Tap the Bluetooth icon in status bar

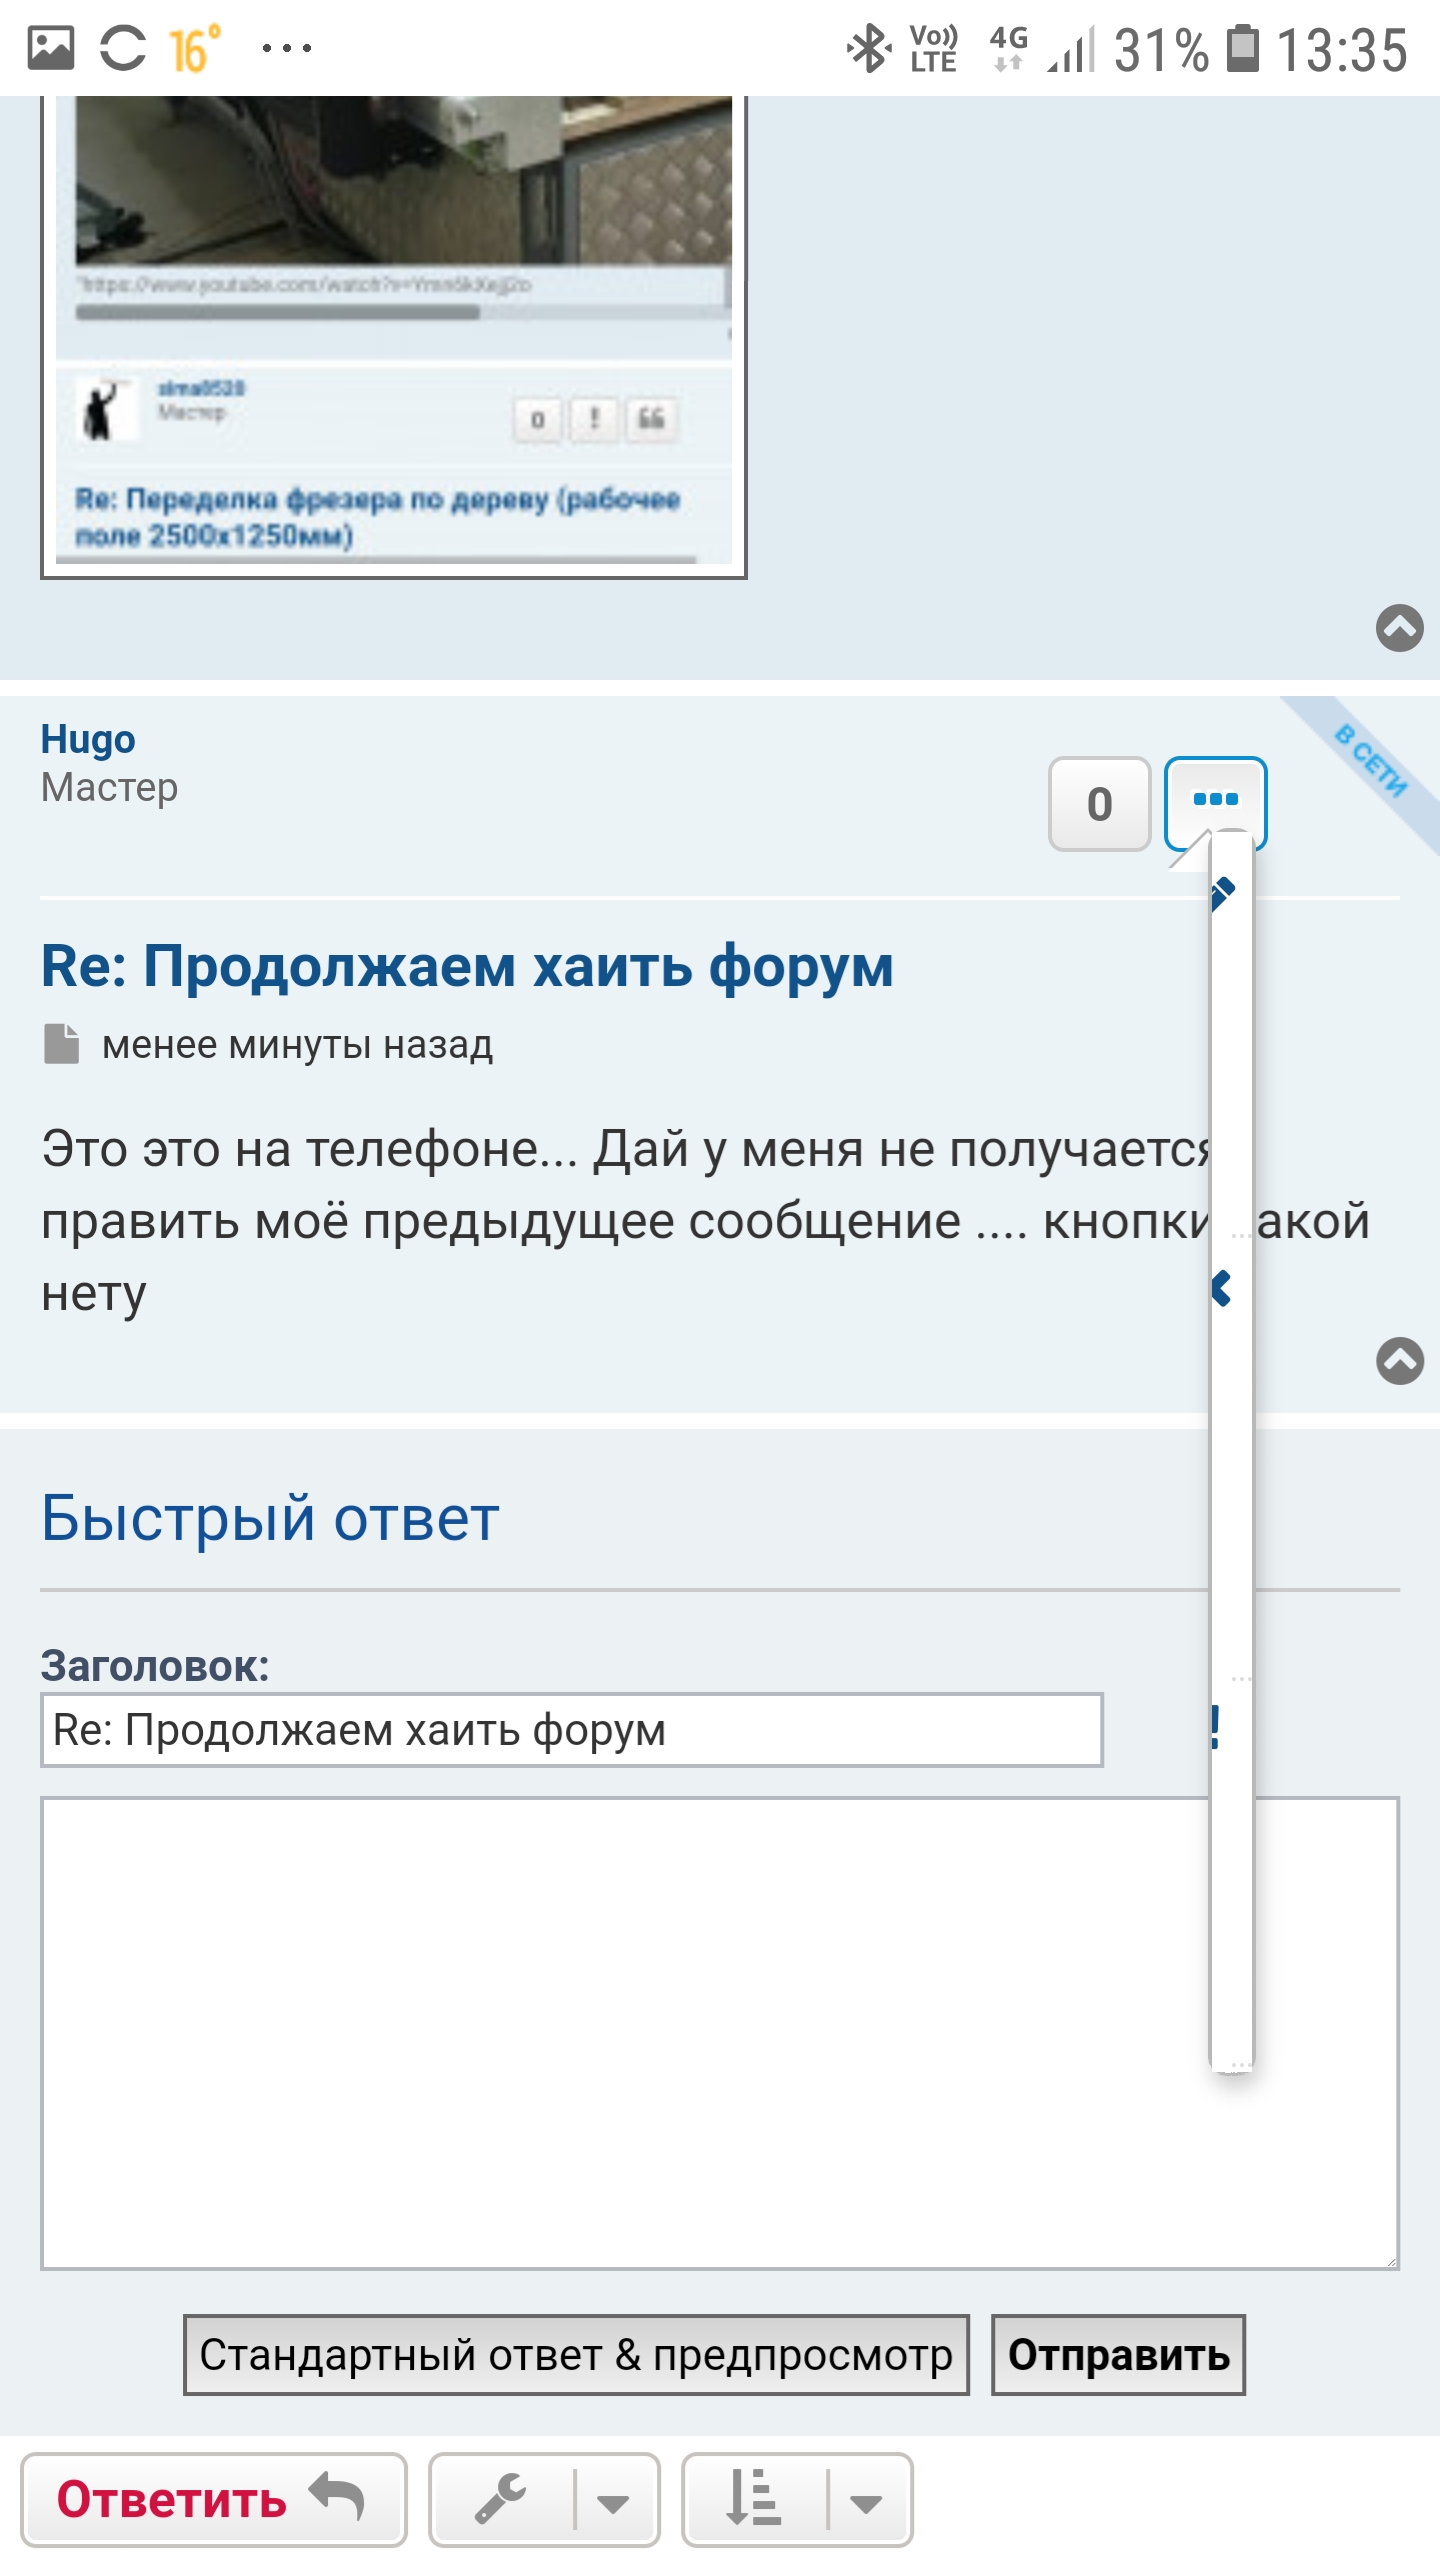click(x=867, y=48)
